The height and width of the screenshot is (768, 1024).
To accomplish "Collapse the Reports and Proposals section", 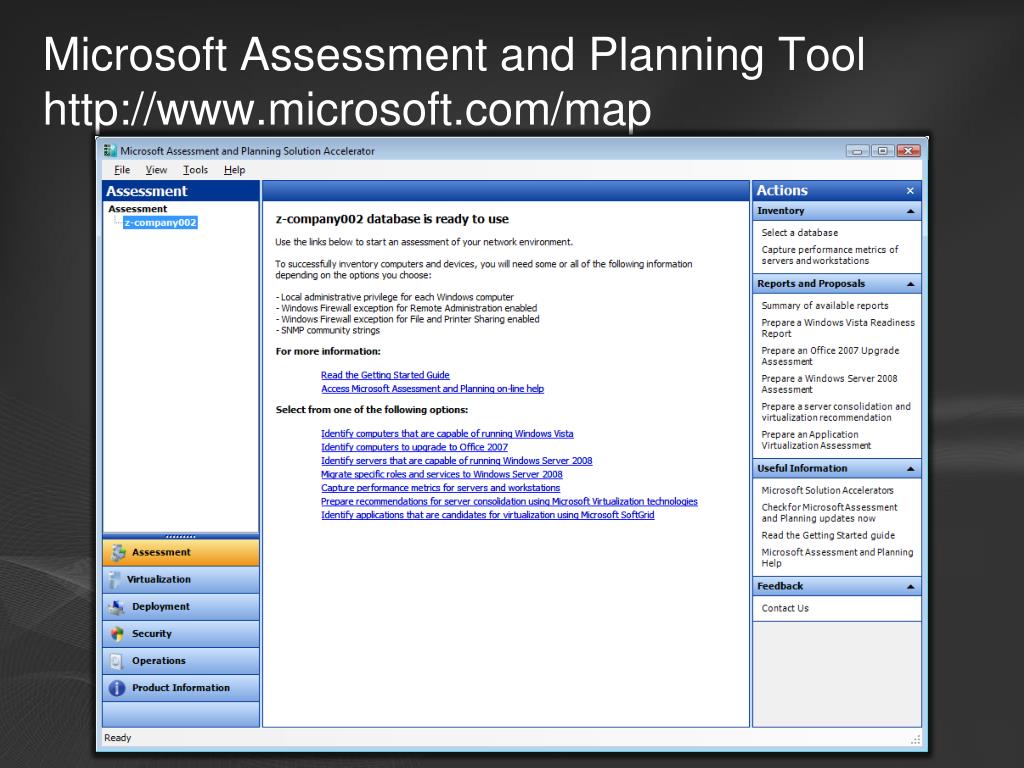I will click(x=910, y=284).
